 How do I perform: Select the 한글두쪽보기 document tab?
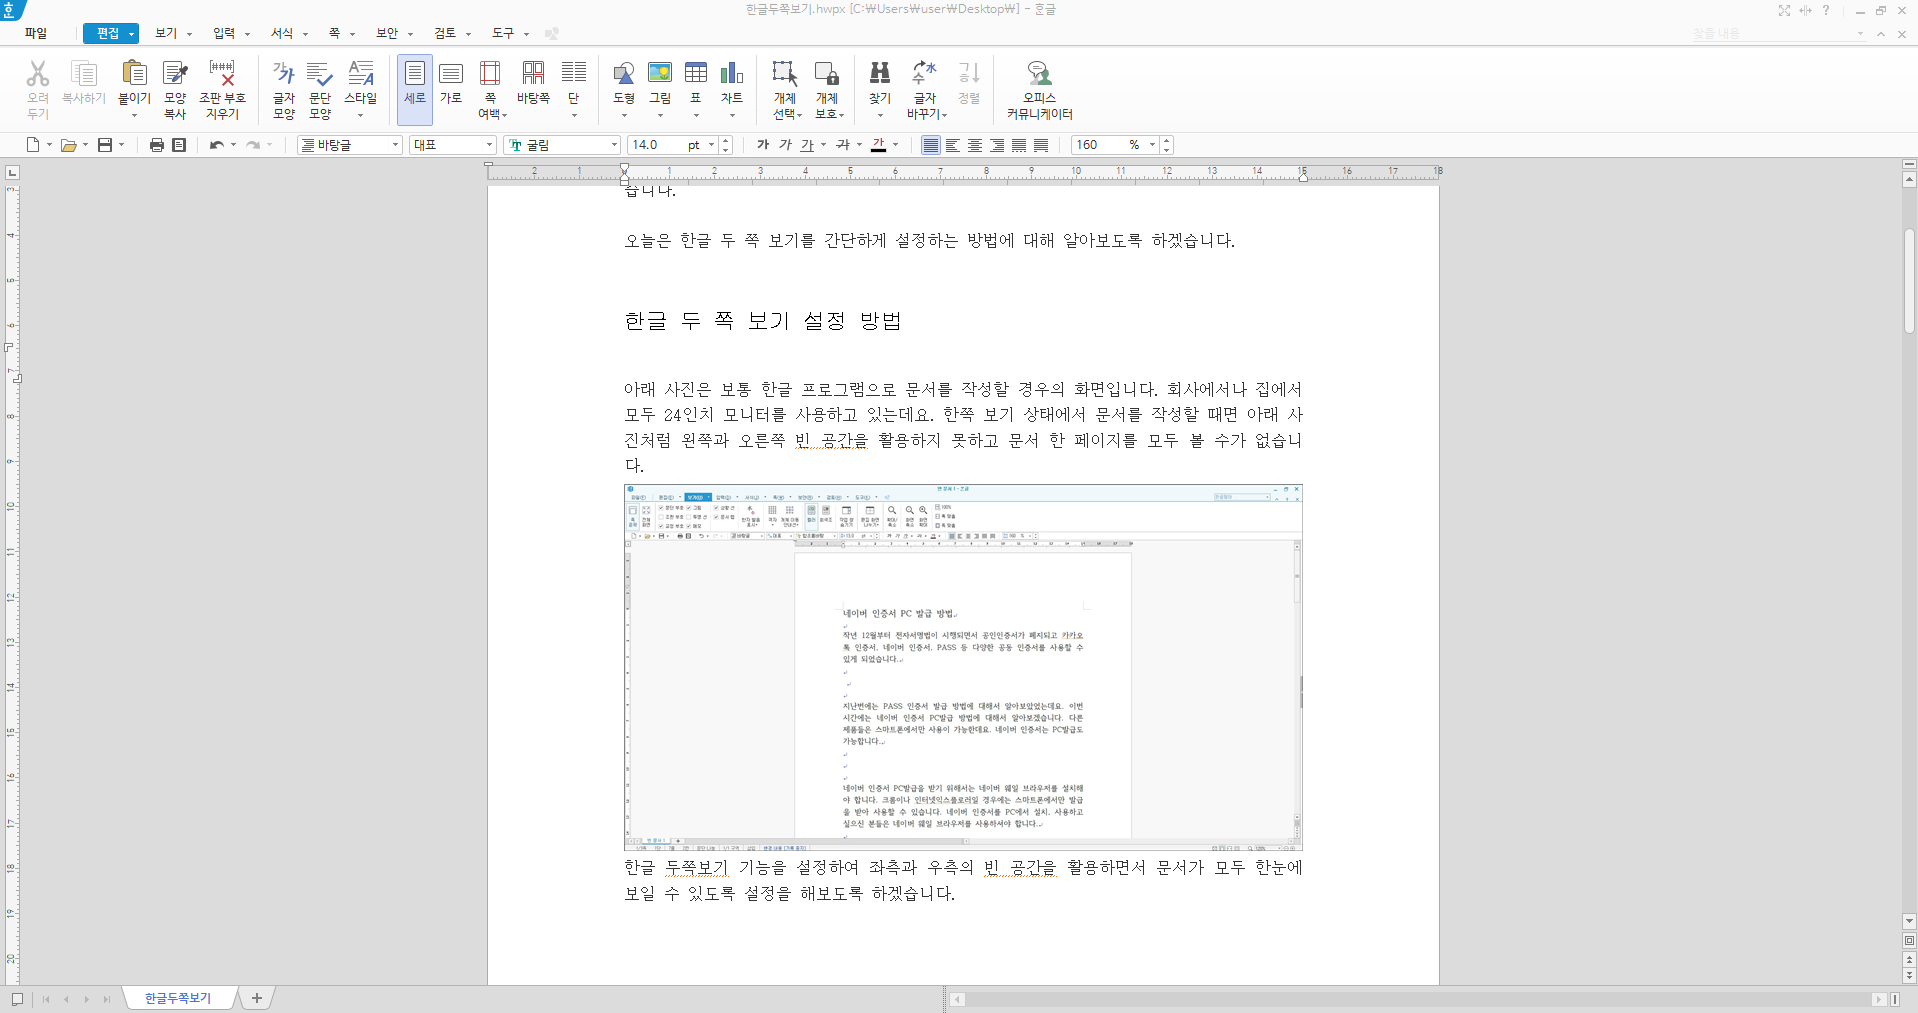coord(178,998)
